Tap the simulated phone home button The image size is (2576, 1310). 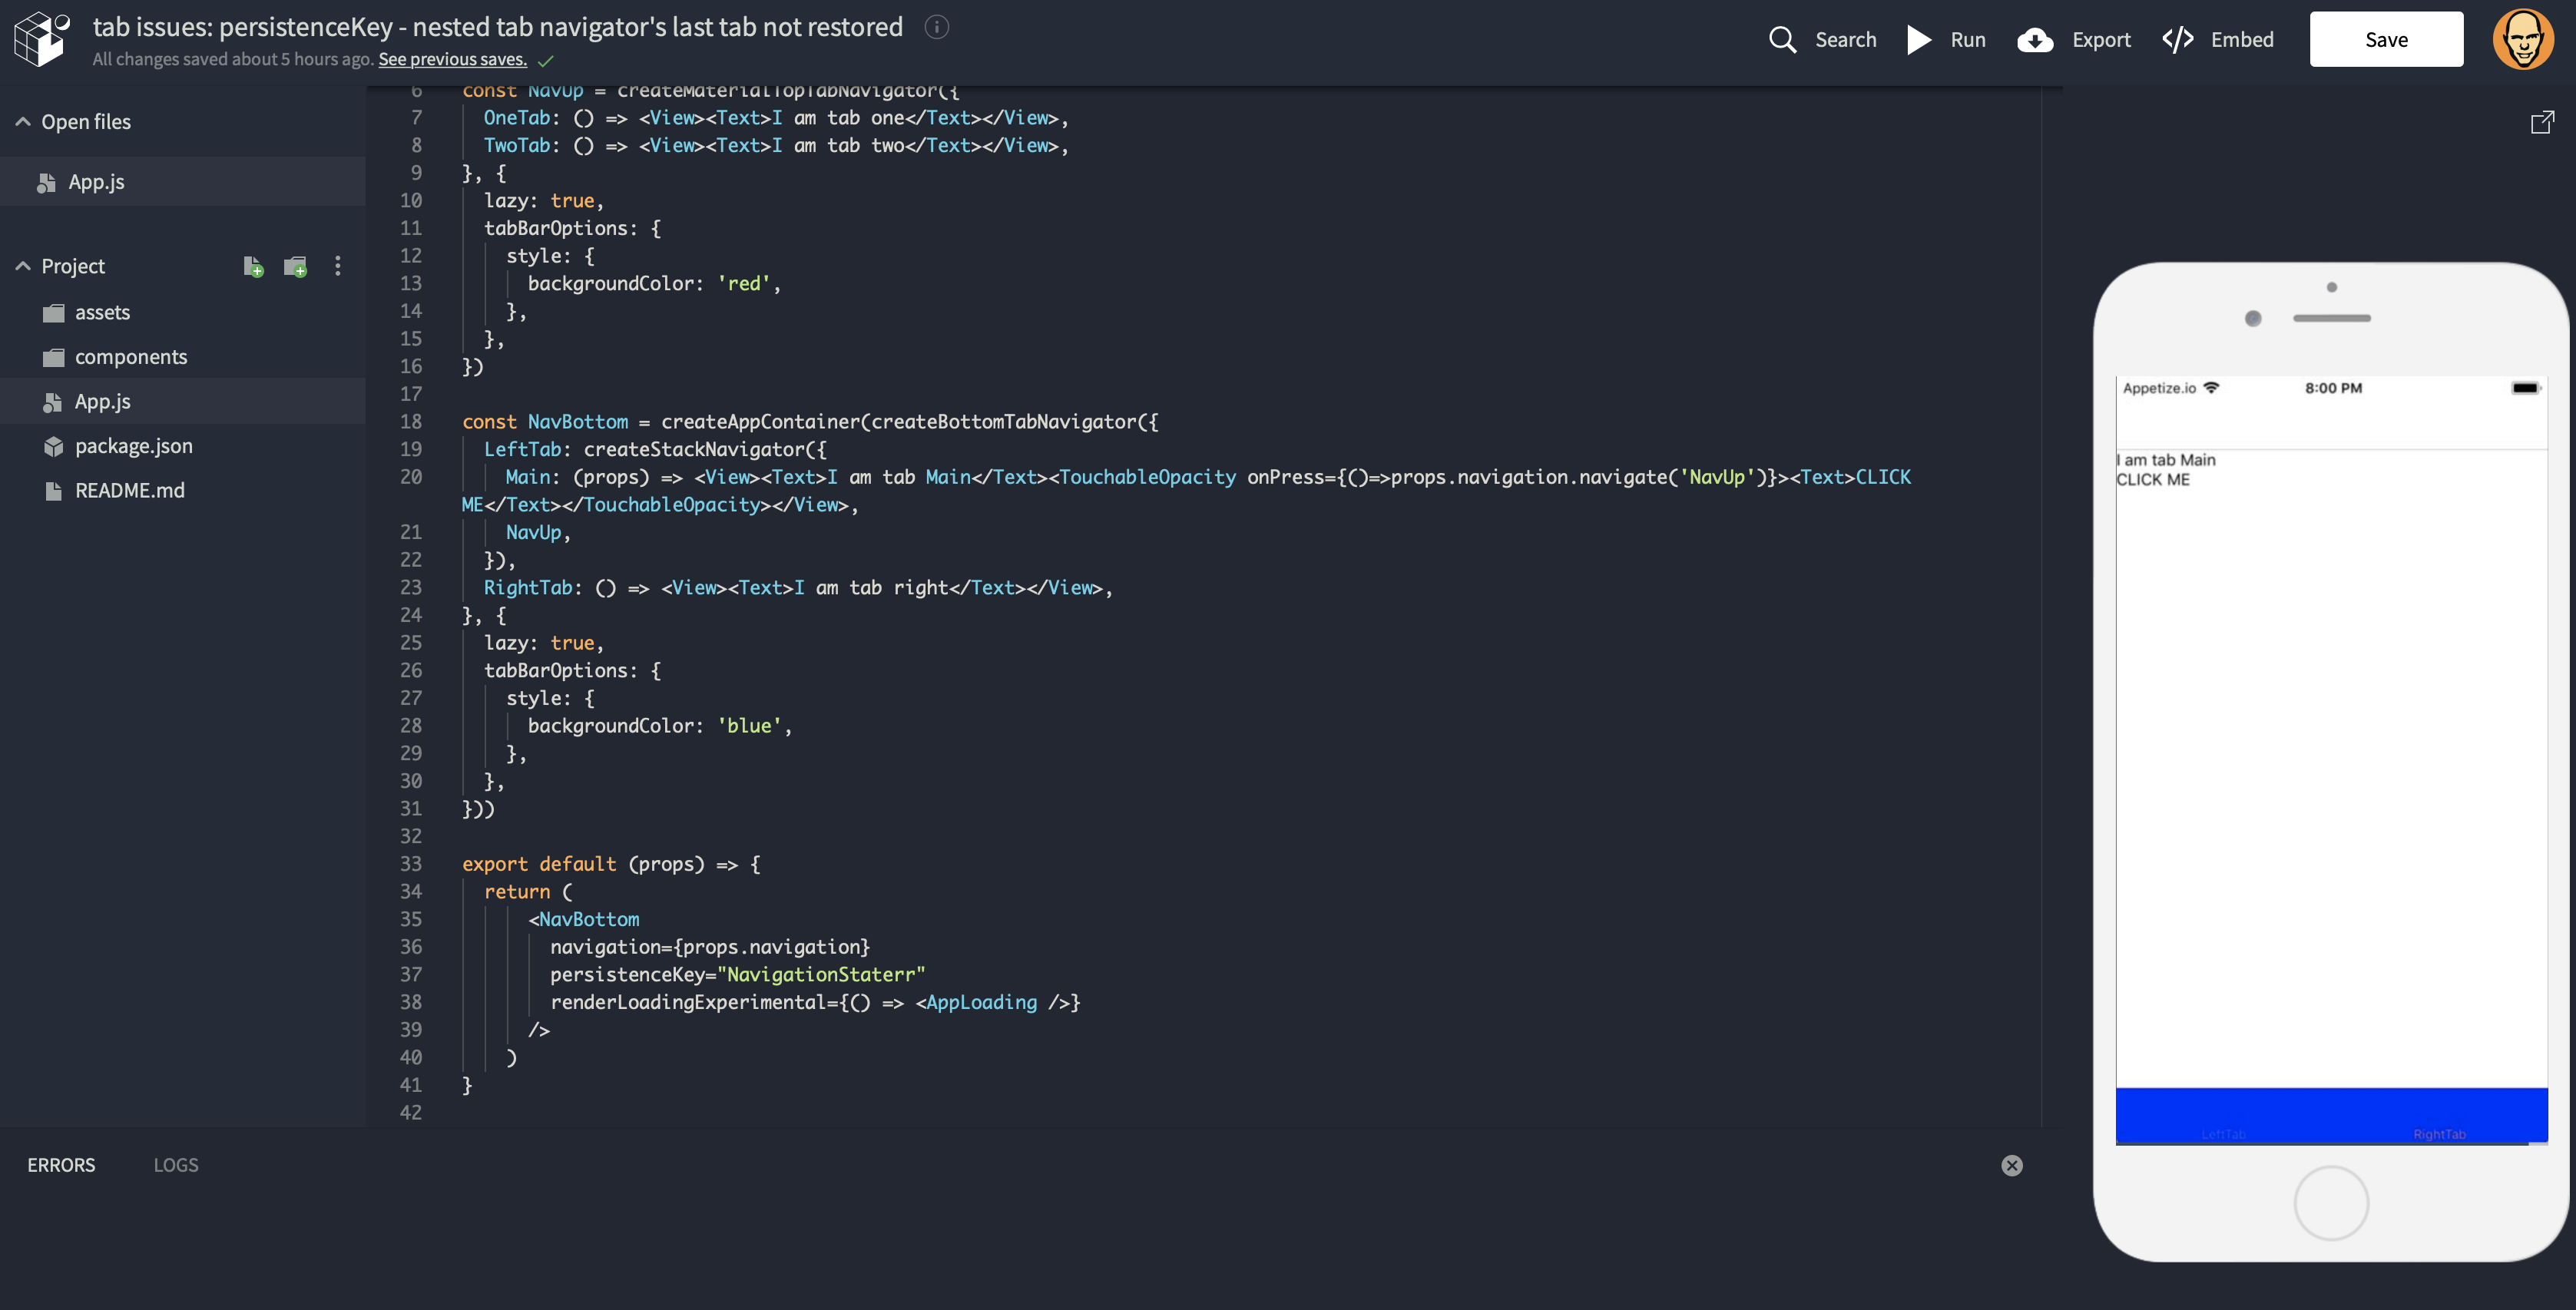(x=2331, y=1202)
